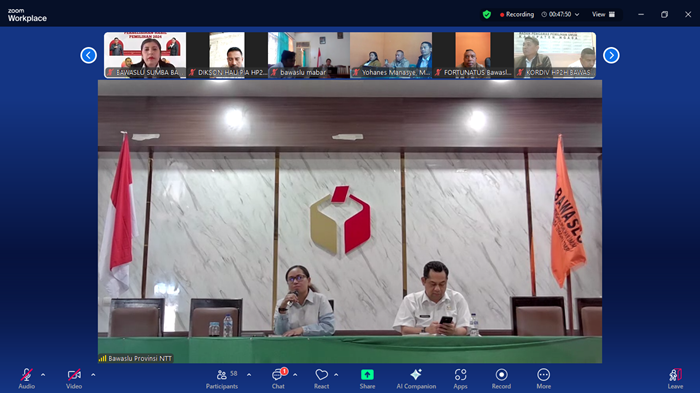700x393 pixels.
Task: Click the Zoom Workplace logo
Action: tap(27, 15)
